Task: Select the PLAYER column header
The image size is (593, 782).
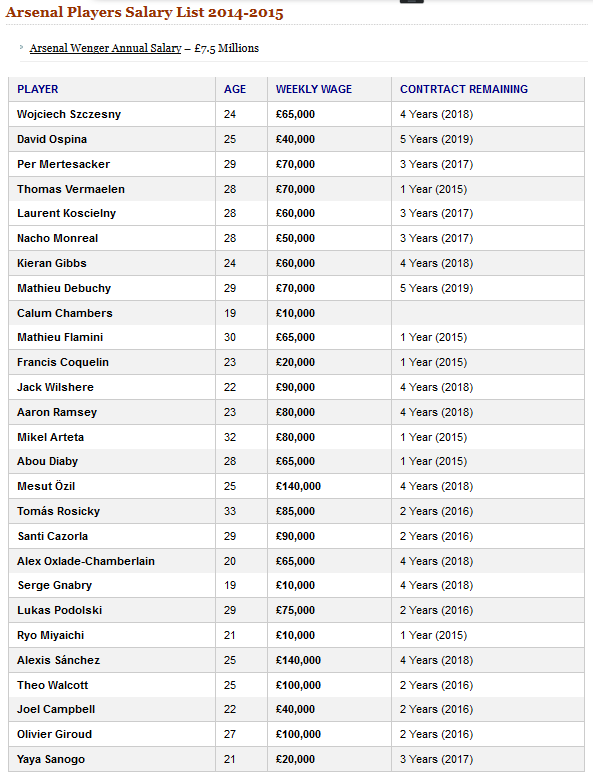Action: pos(37,89)
